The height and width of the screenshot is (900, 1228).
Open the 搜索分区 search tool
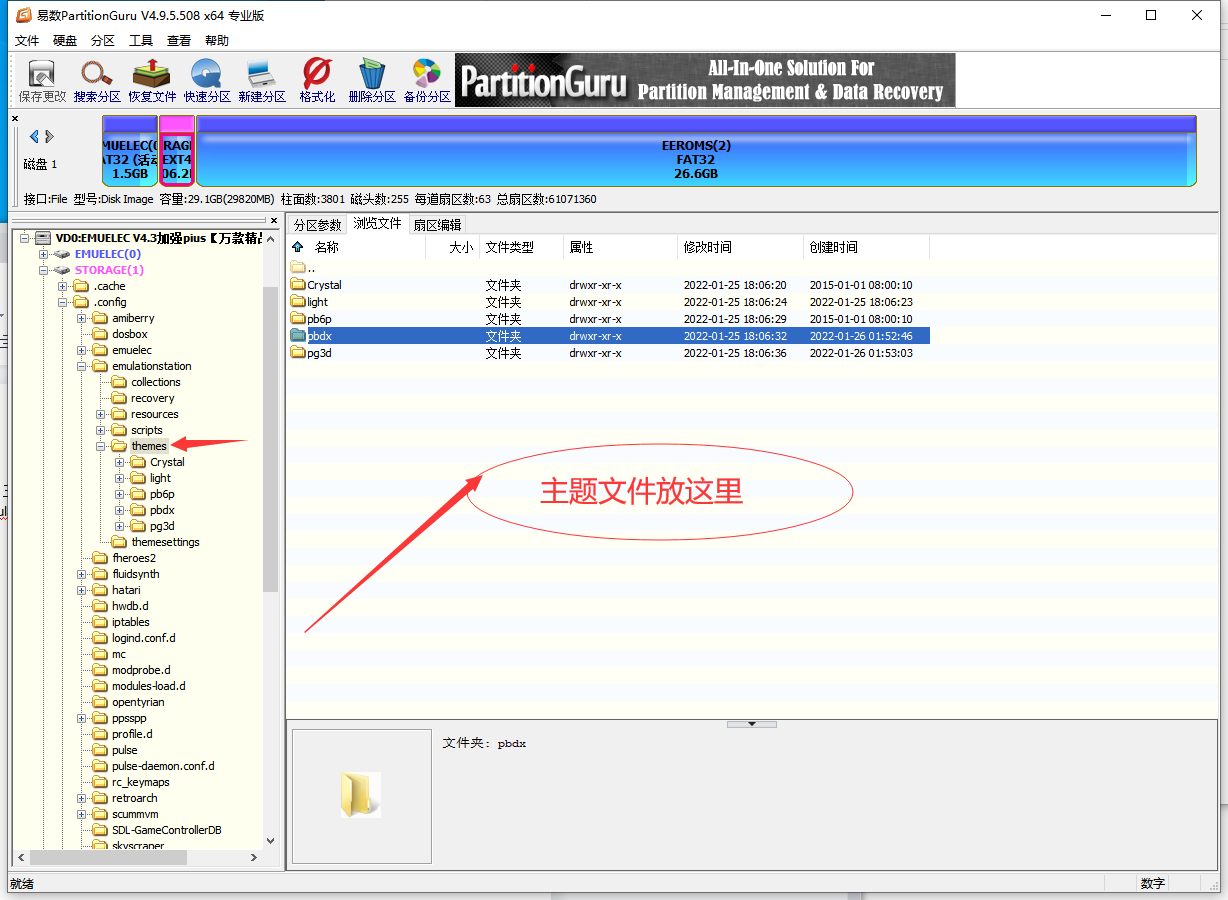97,80
